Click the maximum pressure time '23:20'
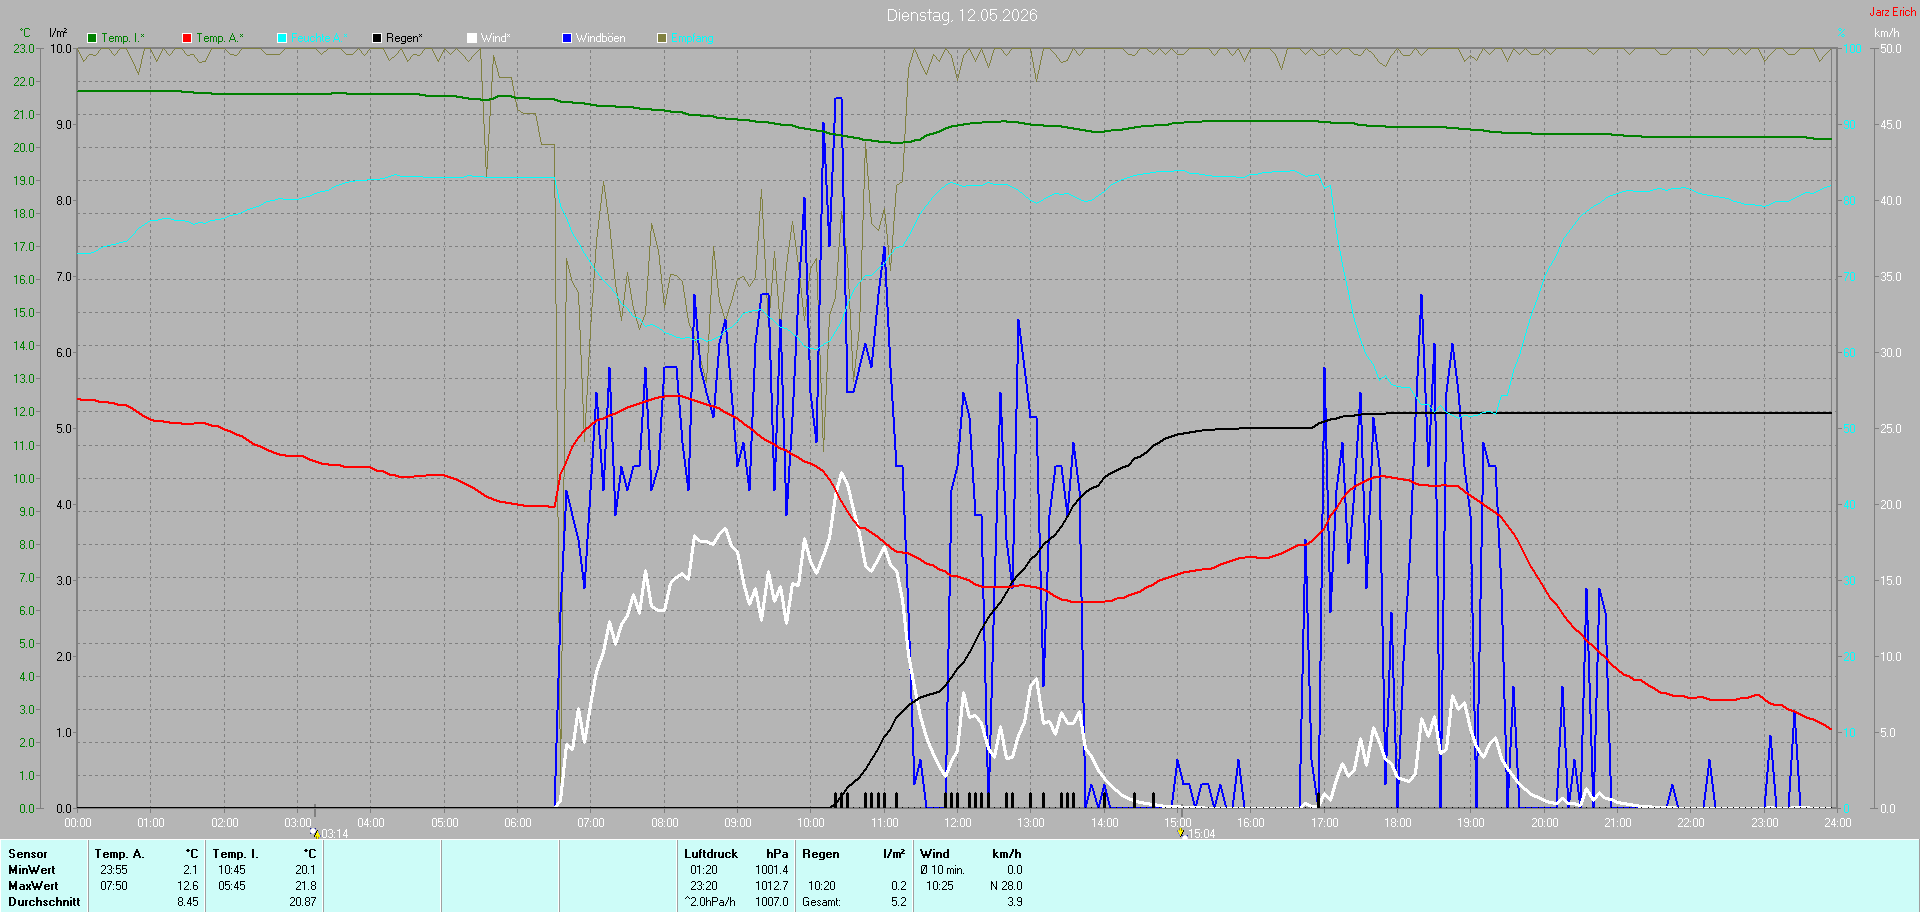Screen dimensions: 1920x912 click(704, 886)
